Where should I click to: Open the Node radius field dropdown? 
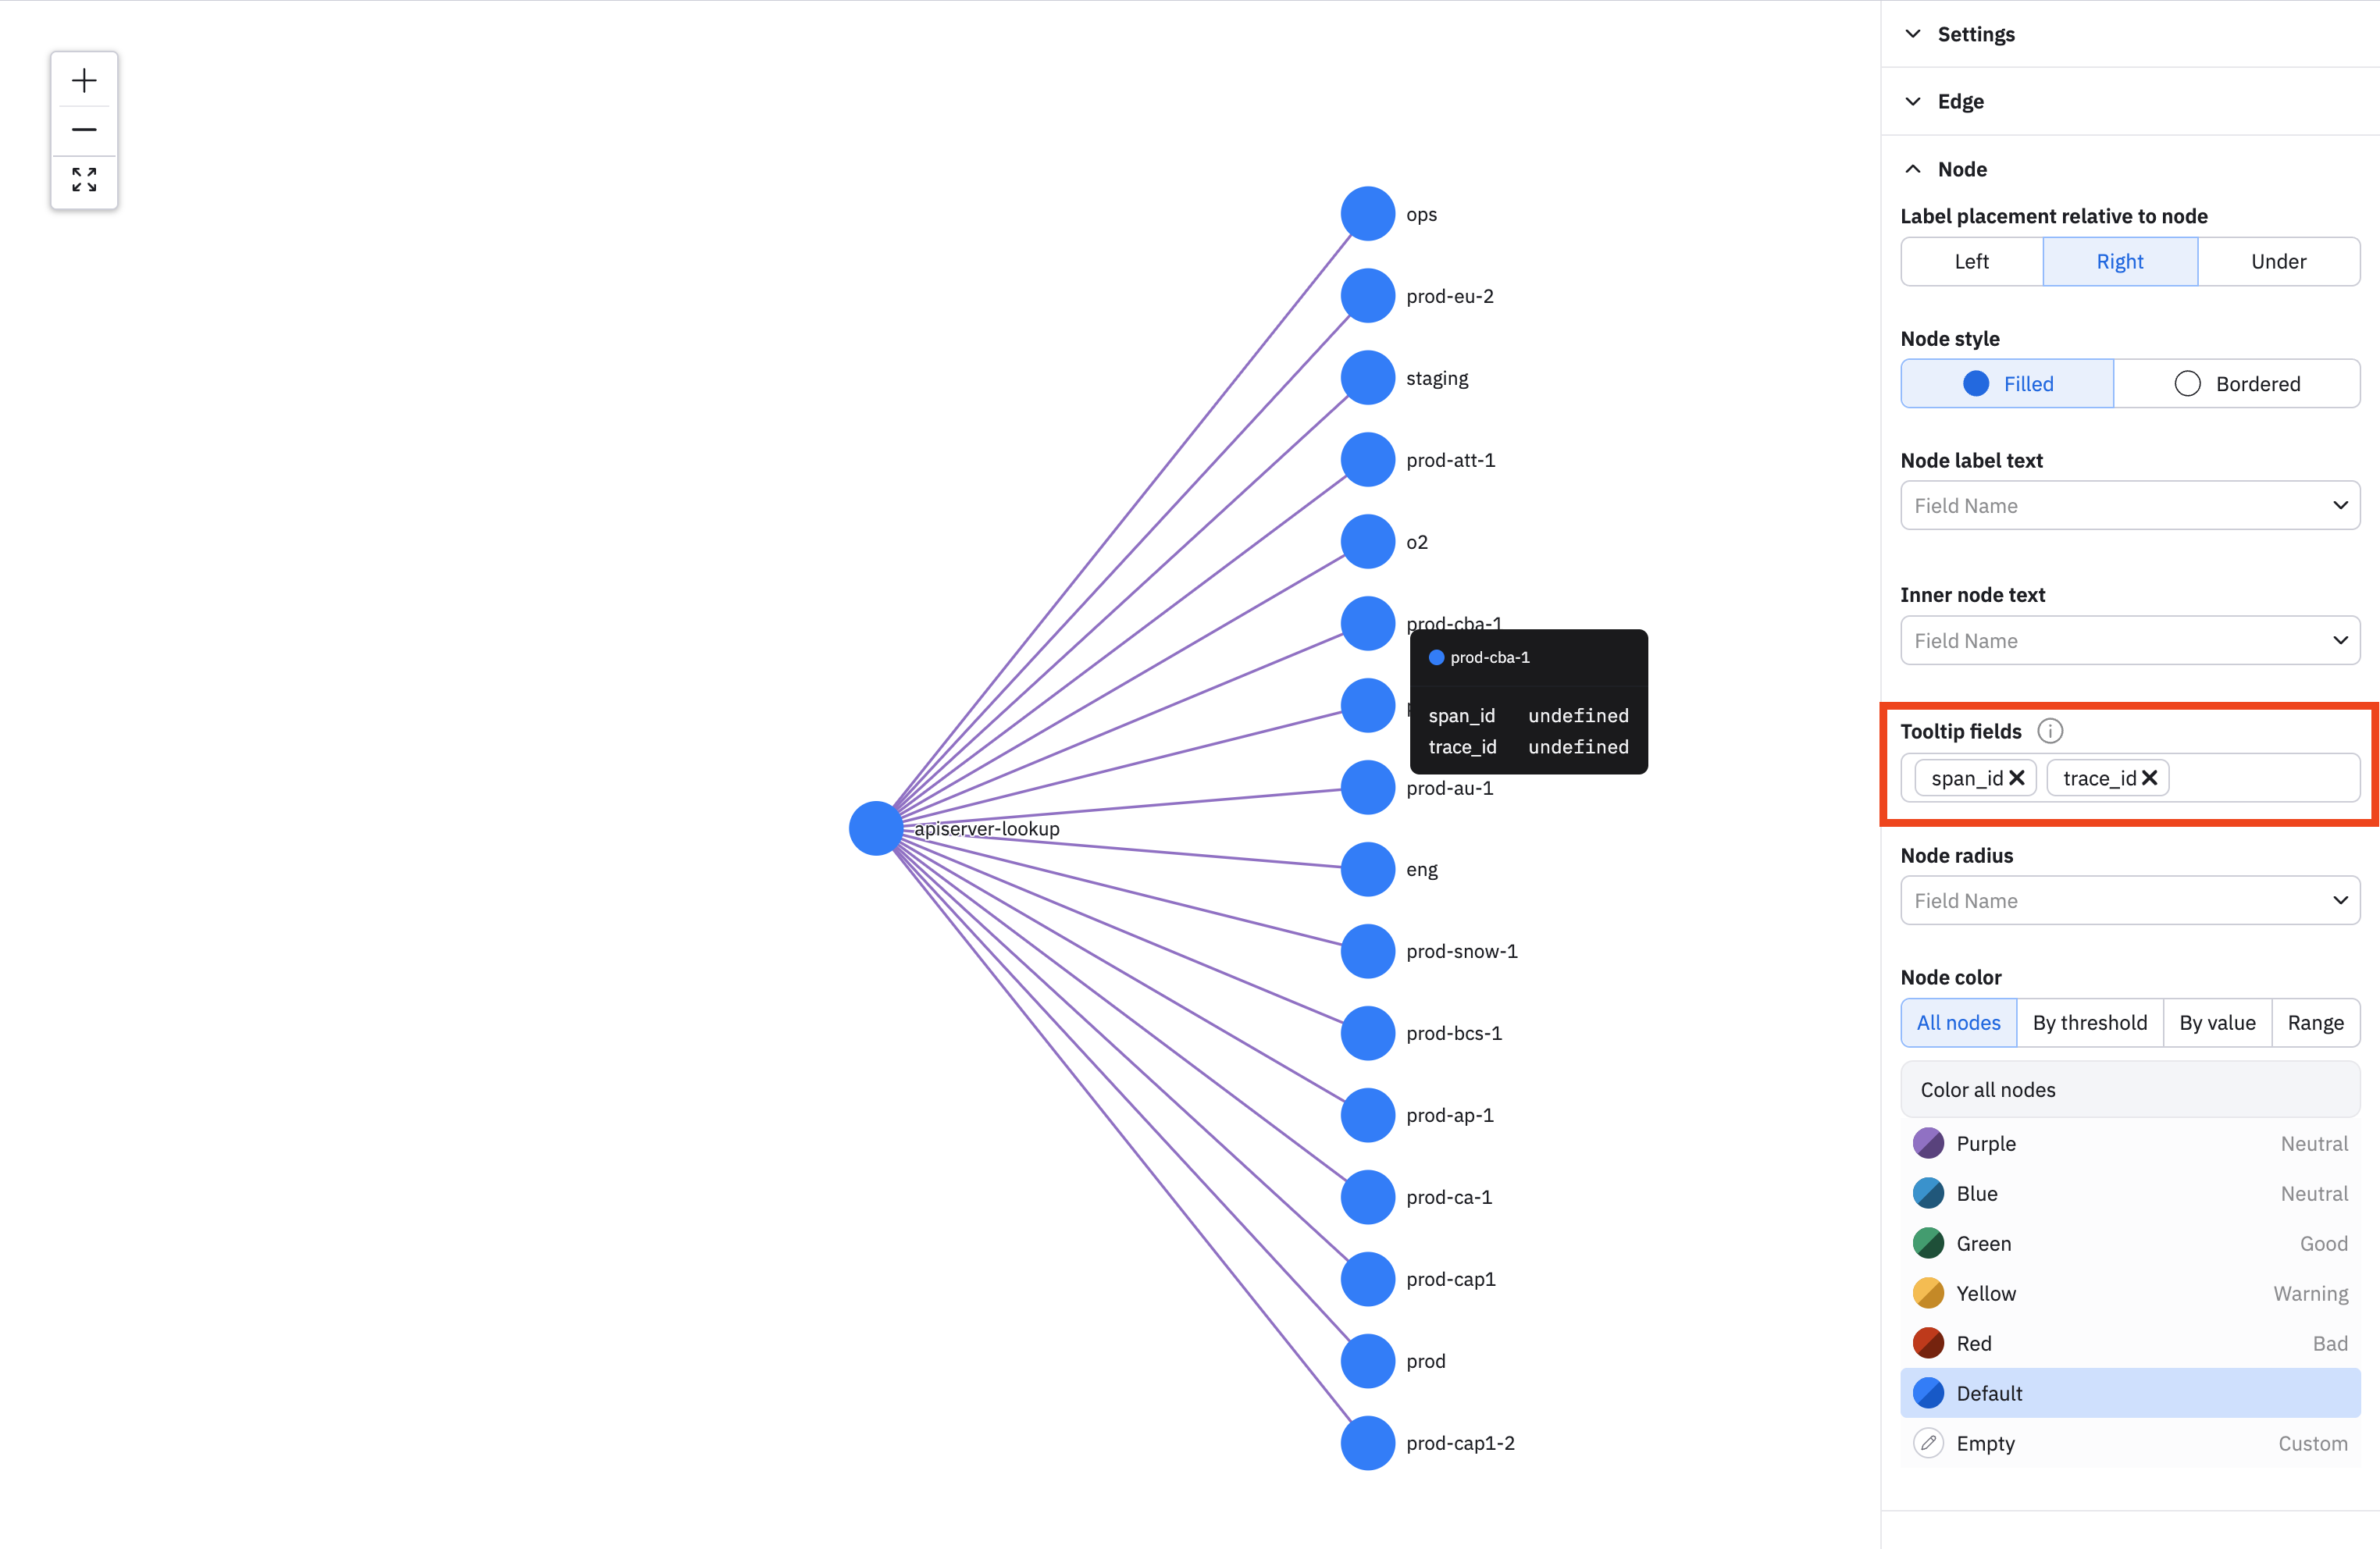coord(2129,901)
